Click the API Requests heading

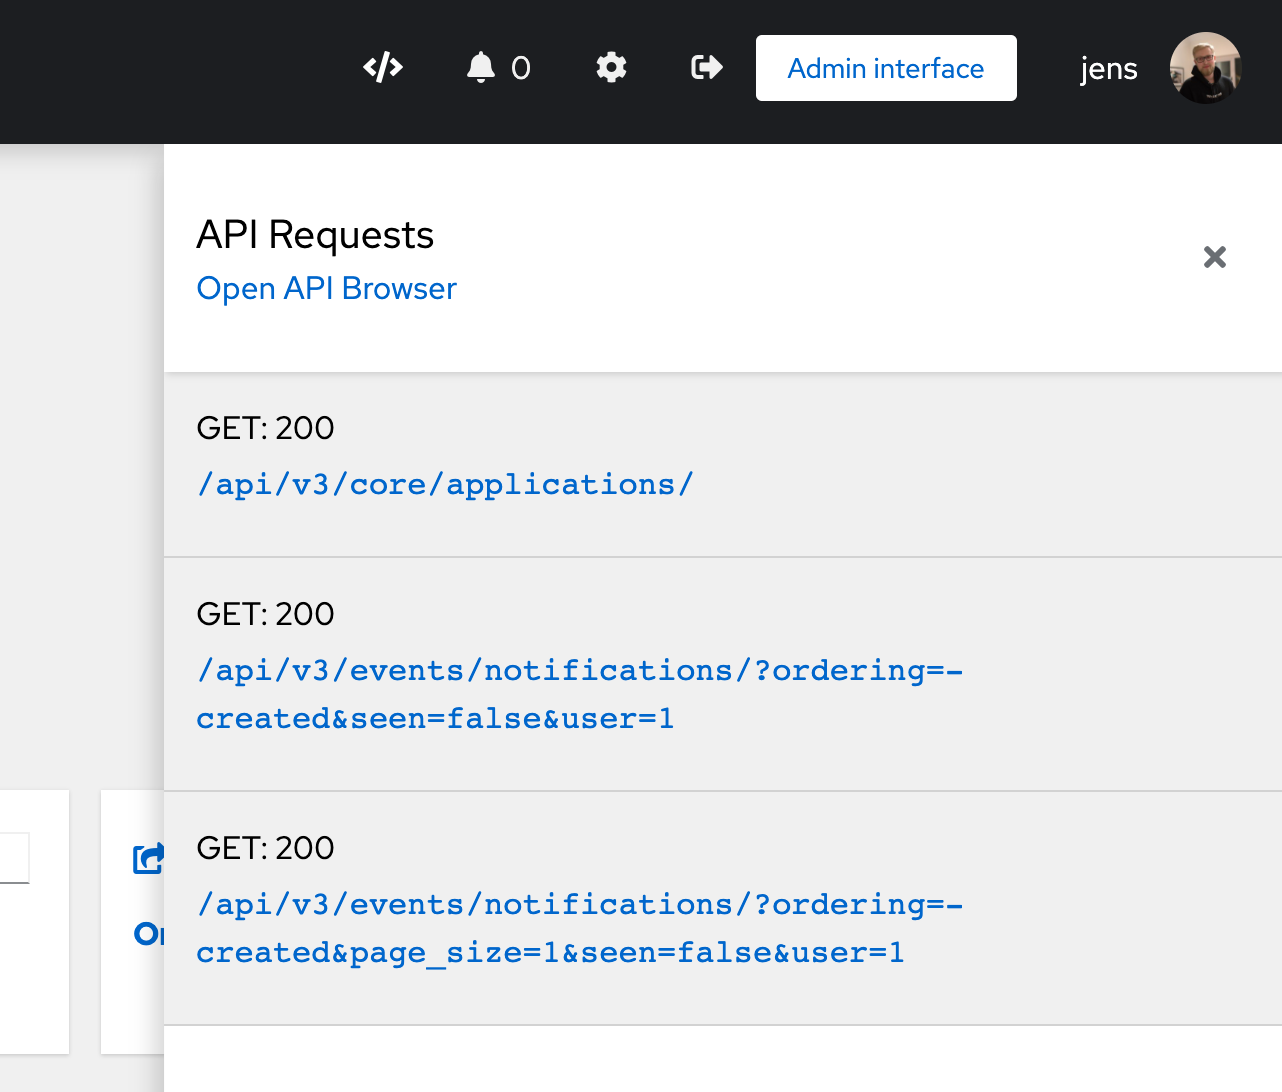click(316, 235)
